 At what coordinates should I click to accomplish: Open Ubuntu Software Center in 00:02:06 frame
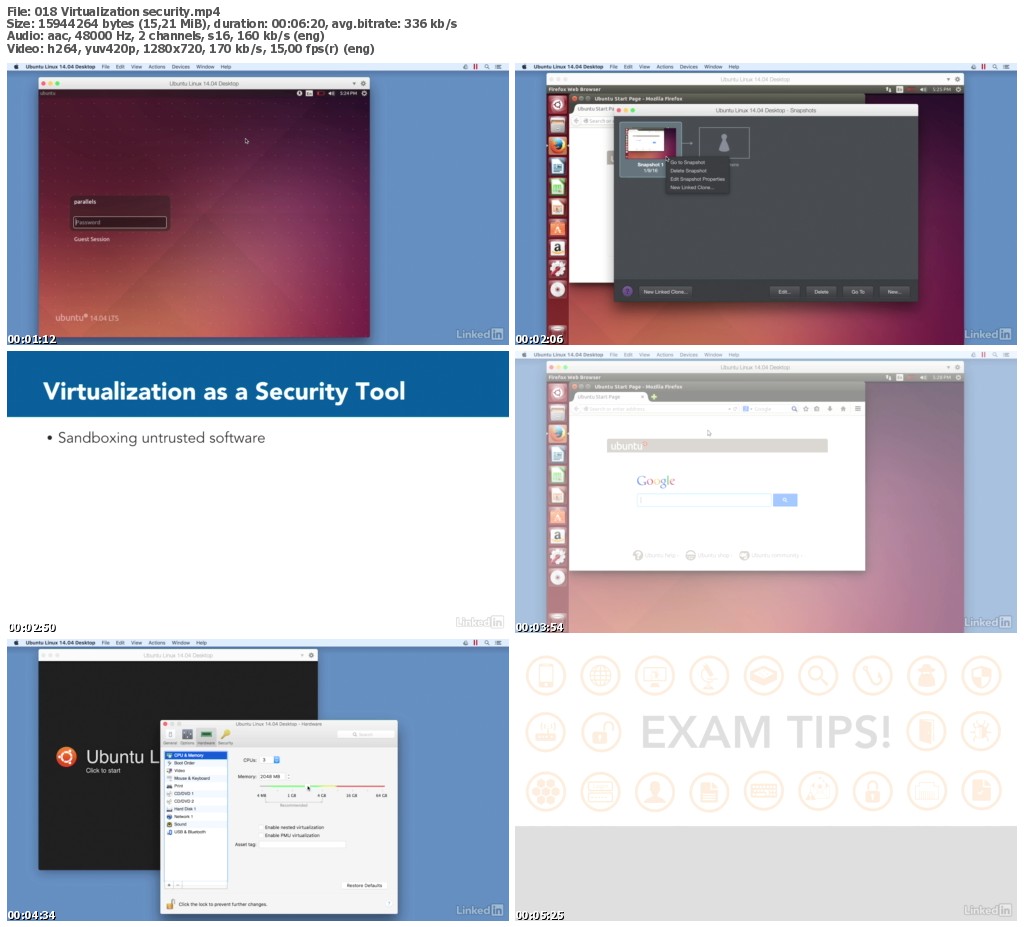click(x=557, y=227)
